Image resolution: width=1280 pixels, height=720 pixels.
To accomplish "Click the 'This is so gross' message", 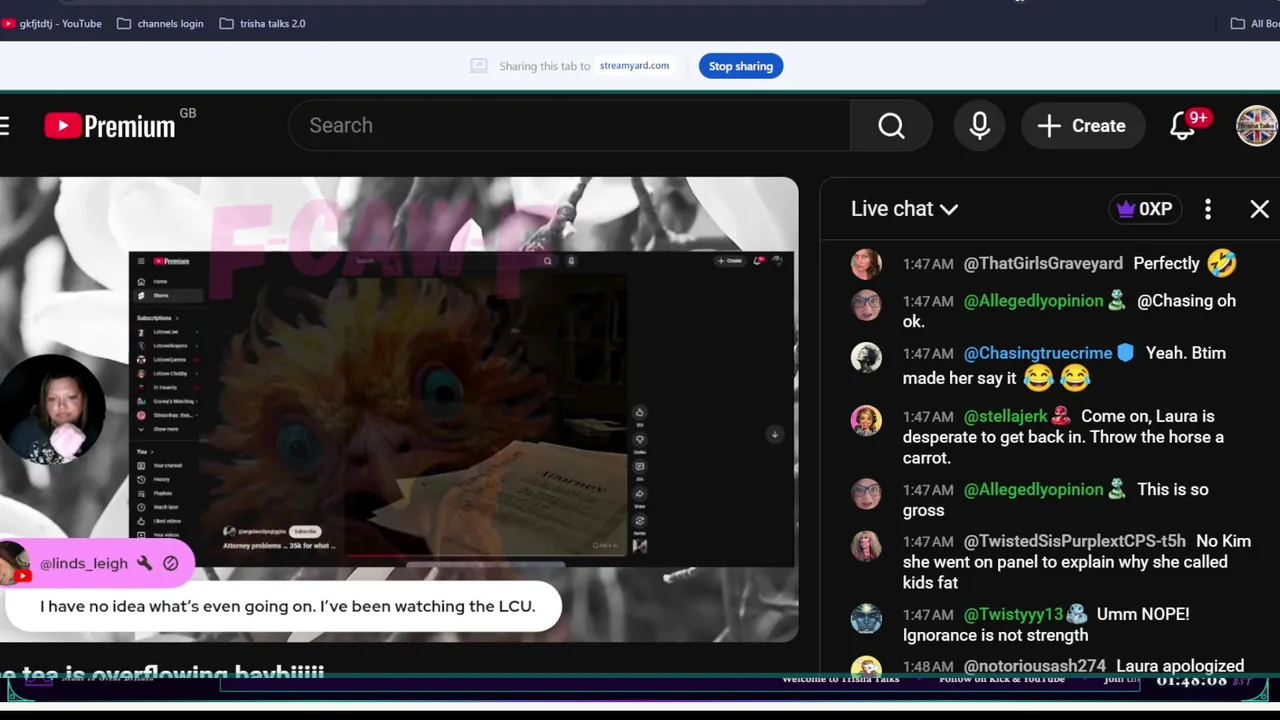I will coord(1055,499).
